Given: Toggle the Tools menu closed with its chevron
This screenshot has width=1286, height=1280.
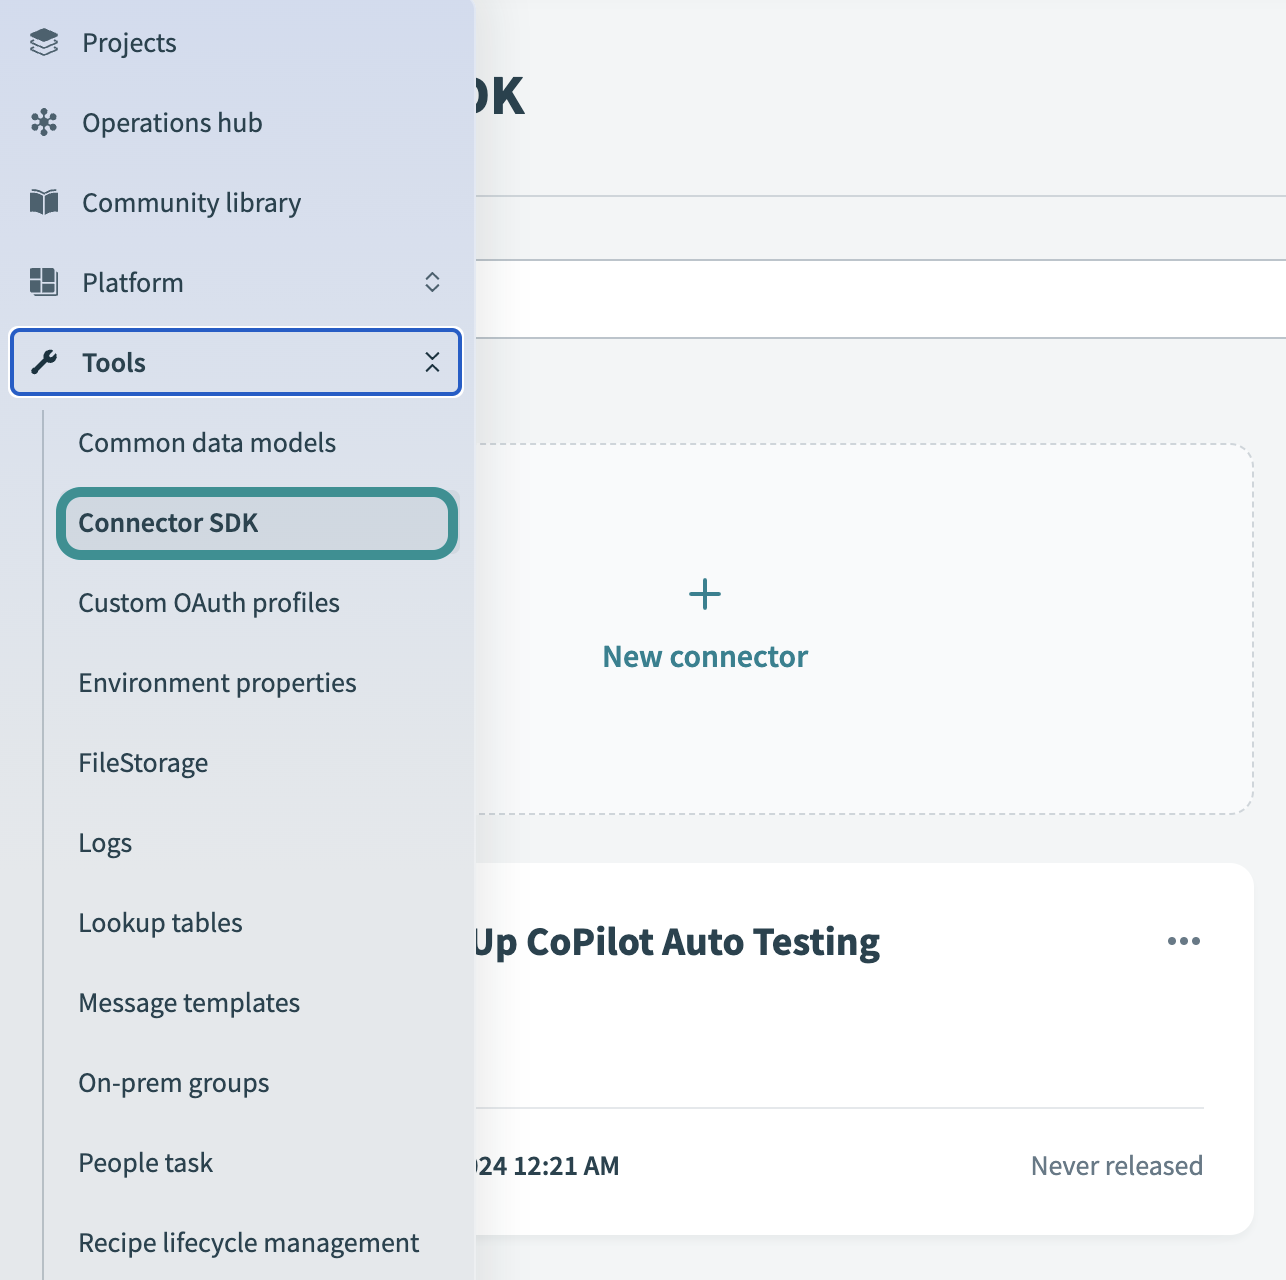Looking at the screenshot, I should [x=432, y=362].
